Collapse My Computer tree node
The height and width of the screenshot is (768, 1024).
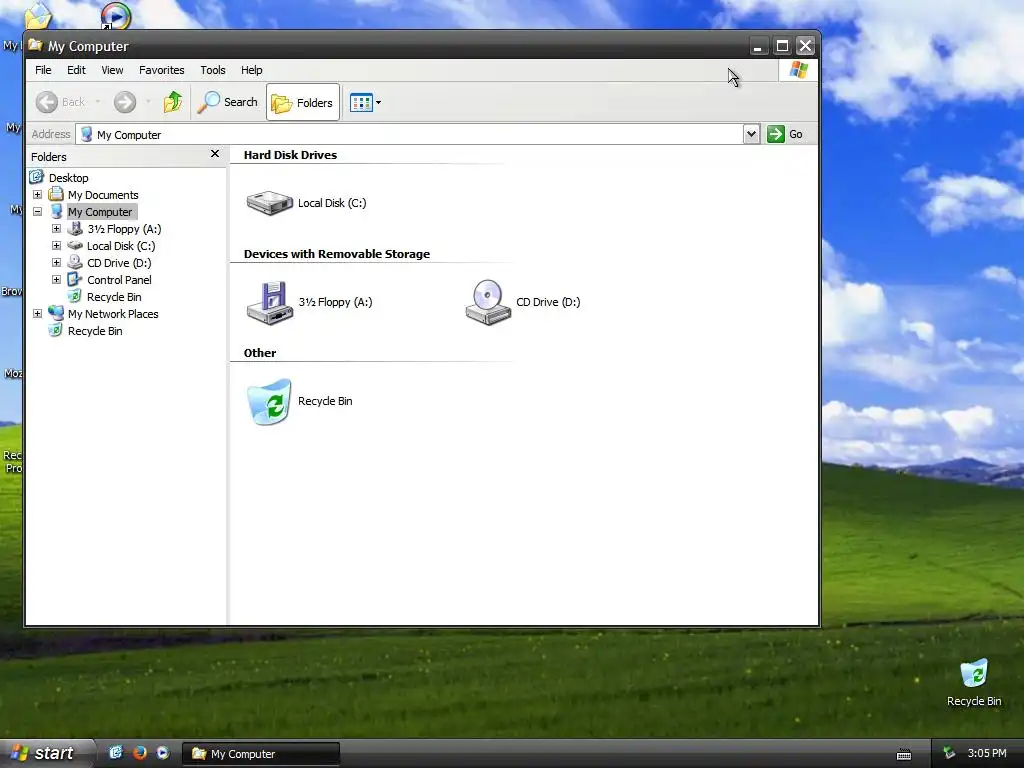(x=37, y=212)
